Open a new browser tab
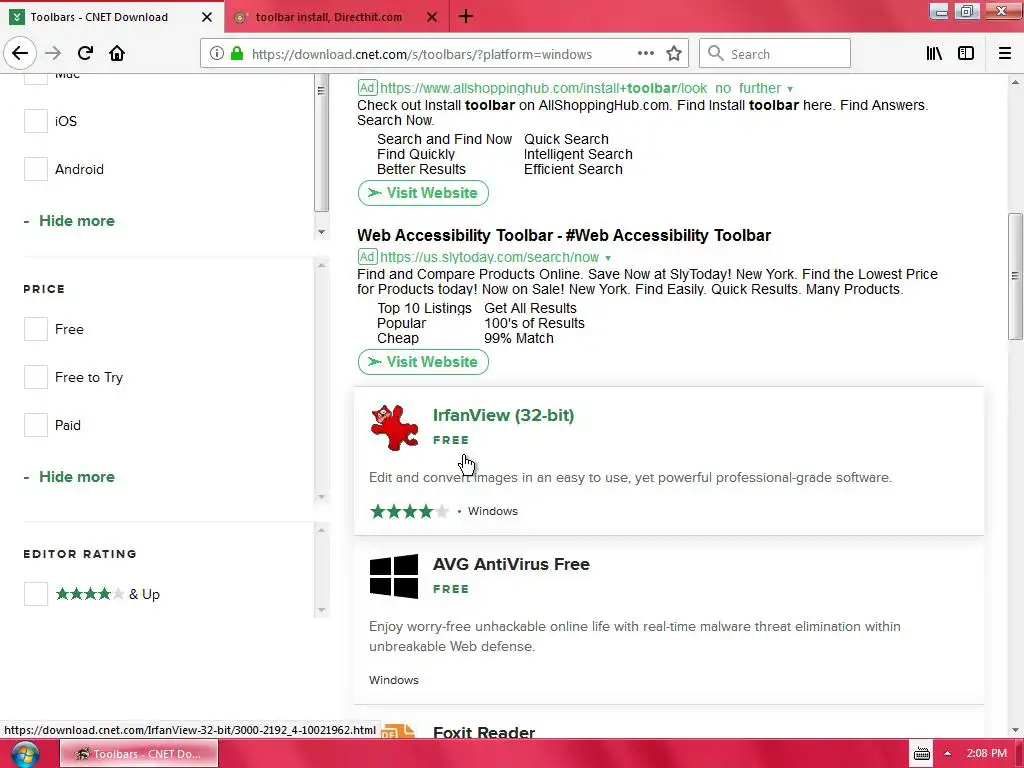Viewport: 1024px width, 768px height. pos(466,16)
